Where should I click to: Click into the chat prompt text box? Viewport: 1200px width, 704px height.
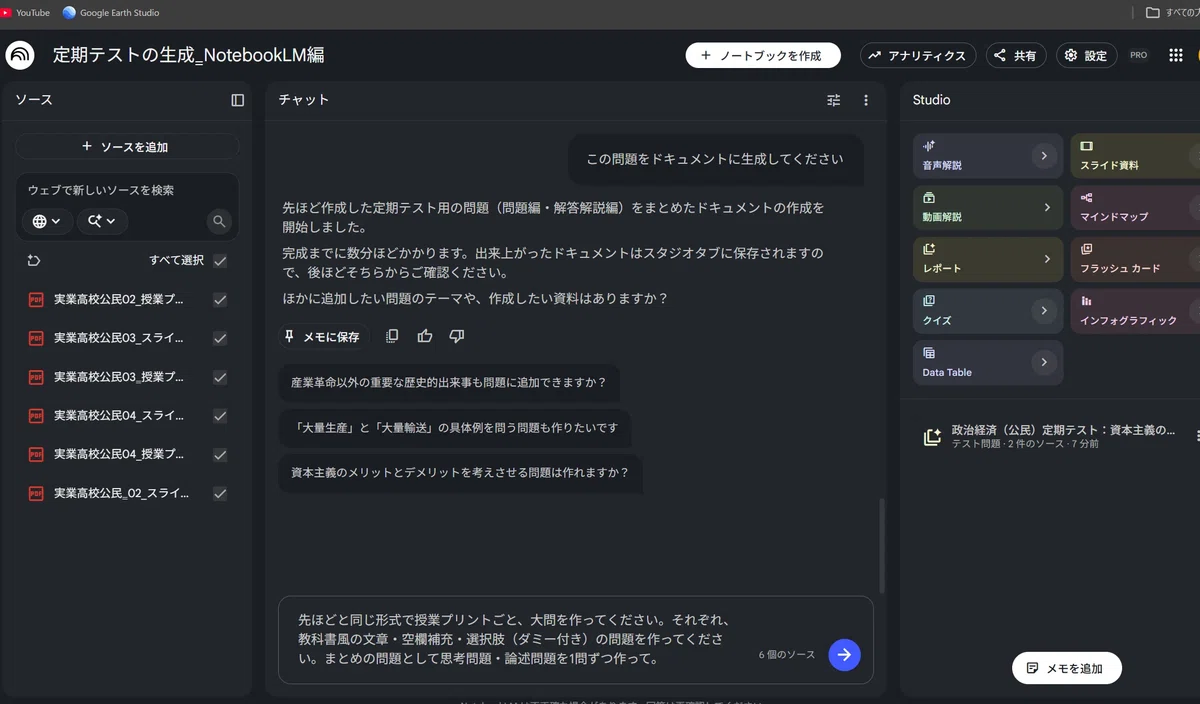[515, 640]
